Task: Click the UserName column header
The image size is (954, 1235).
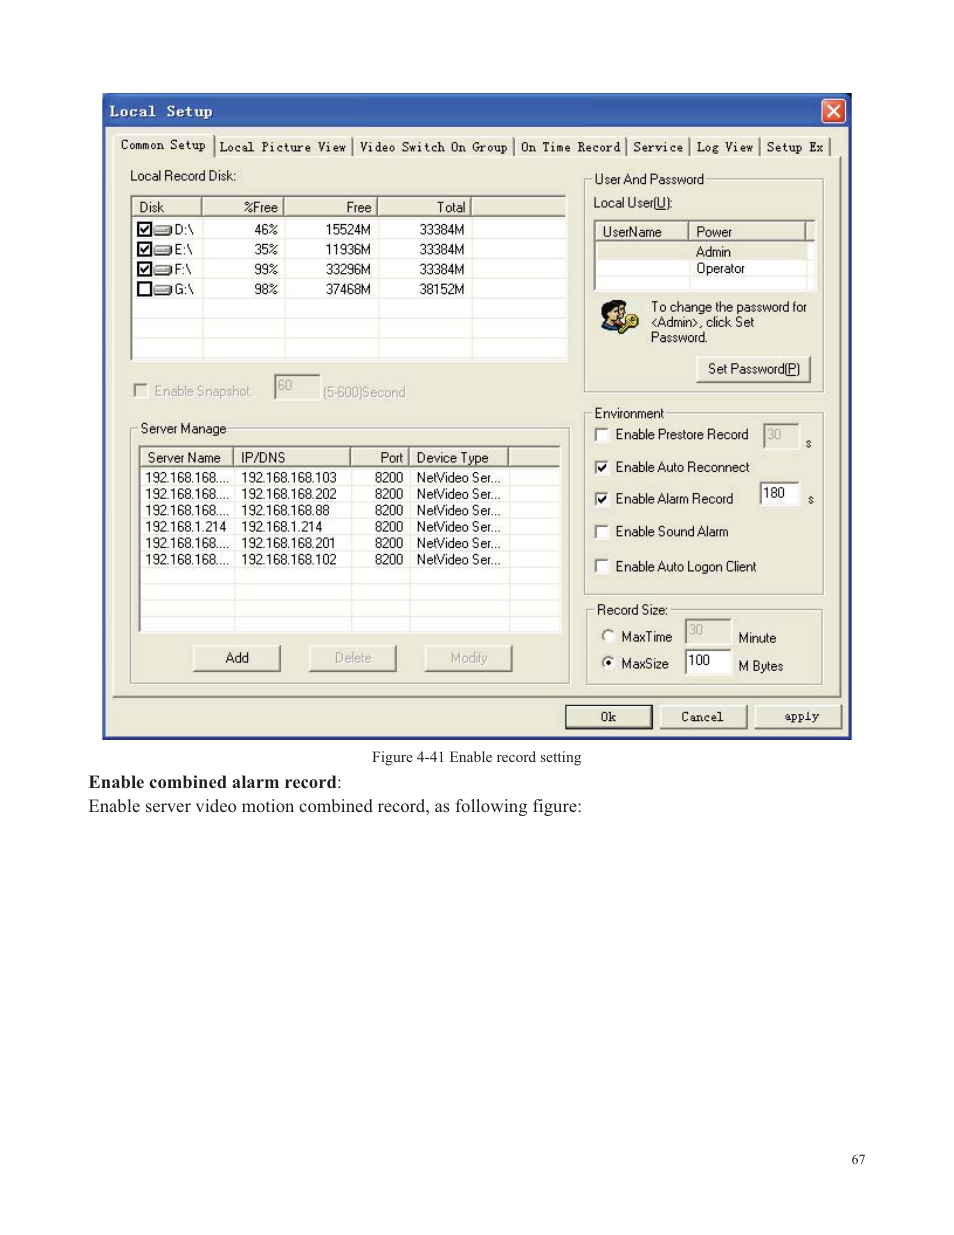Action: tap(642, 232)
